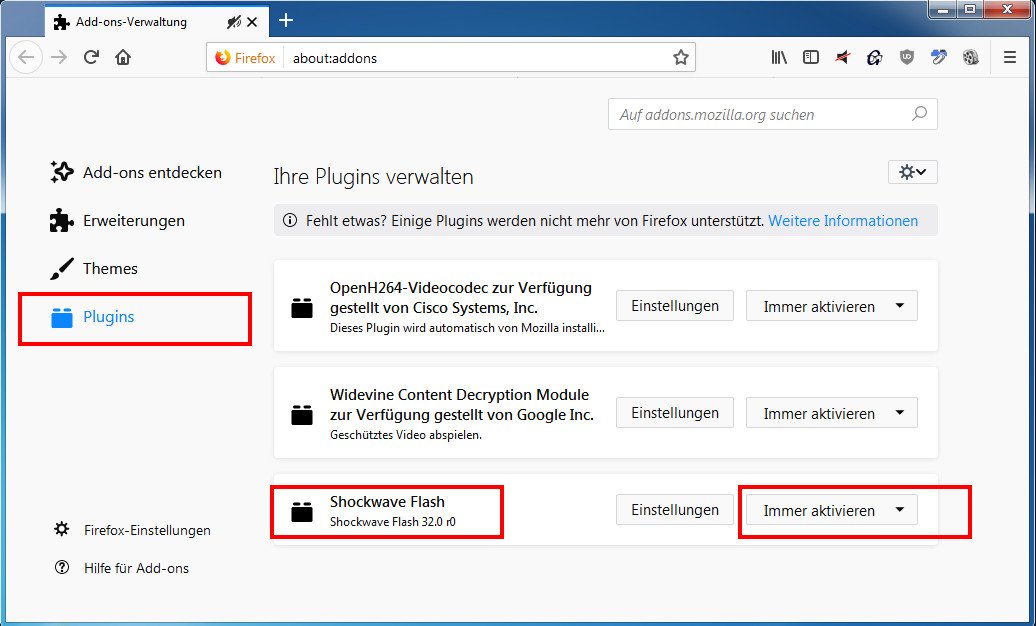The image size is (1036, 626).
Task: Go back using the back arrow
Action: [x=26, y=58]
